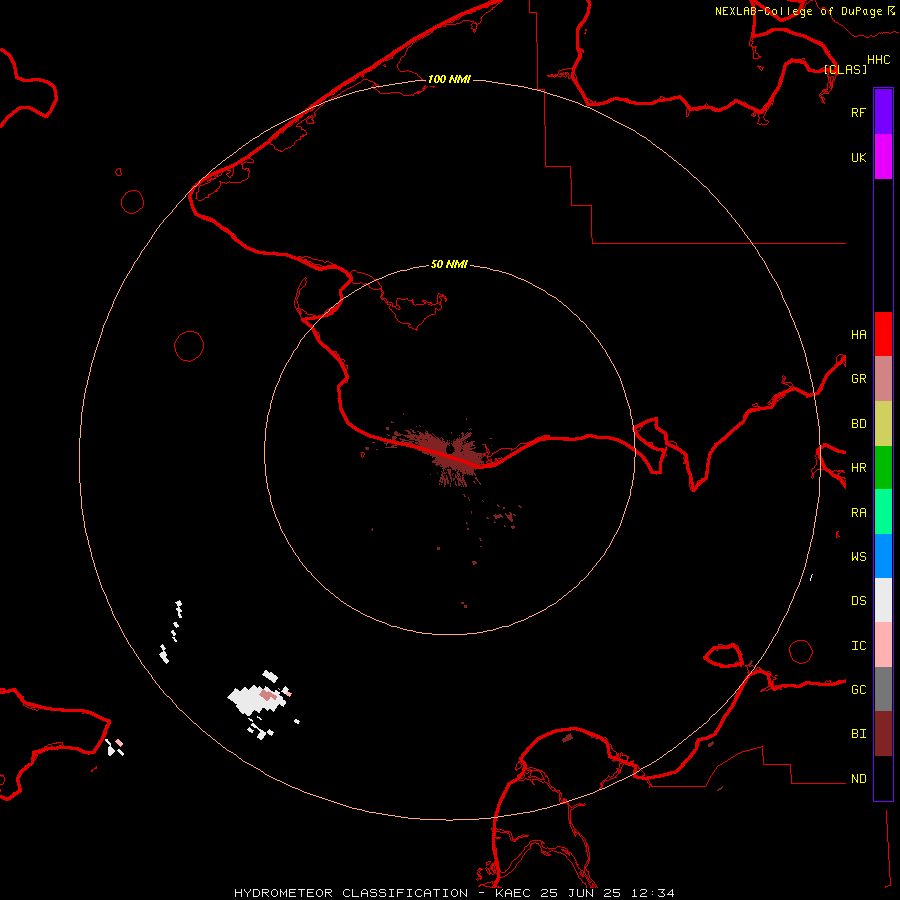The width and height of the screenshot is (900, 900).
Task: Click the BI legend label
Action: point(858,734)
